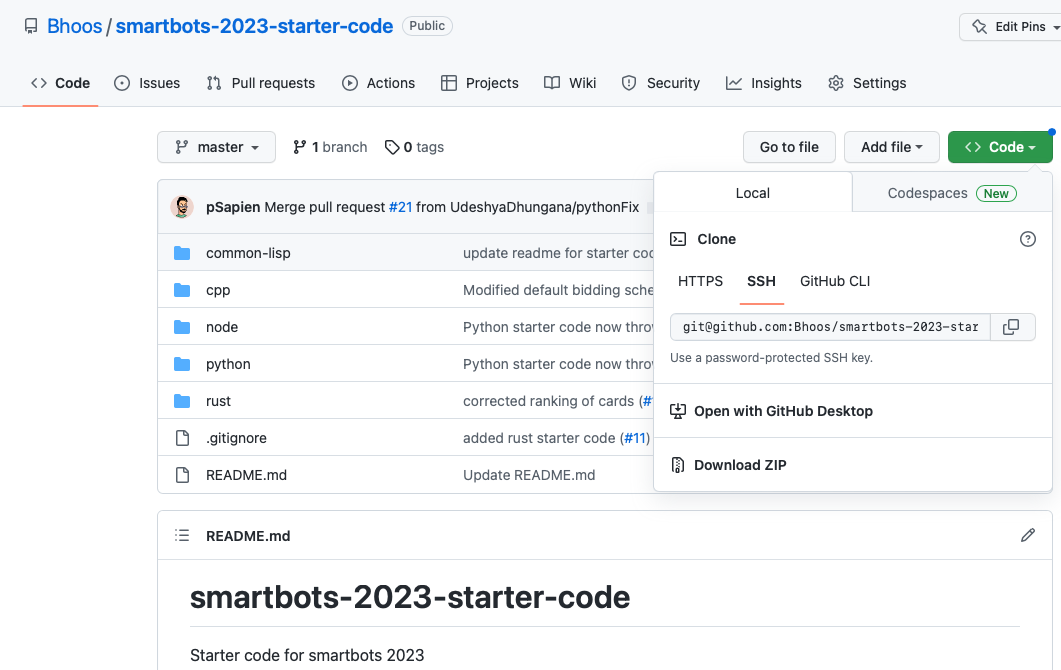Select the Local tab in clone panel
1061x670 pixels.
click(x=752, y=193)
